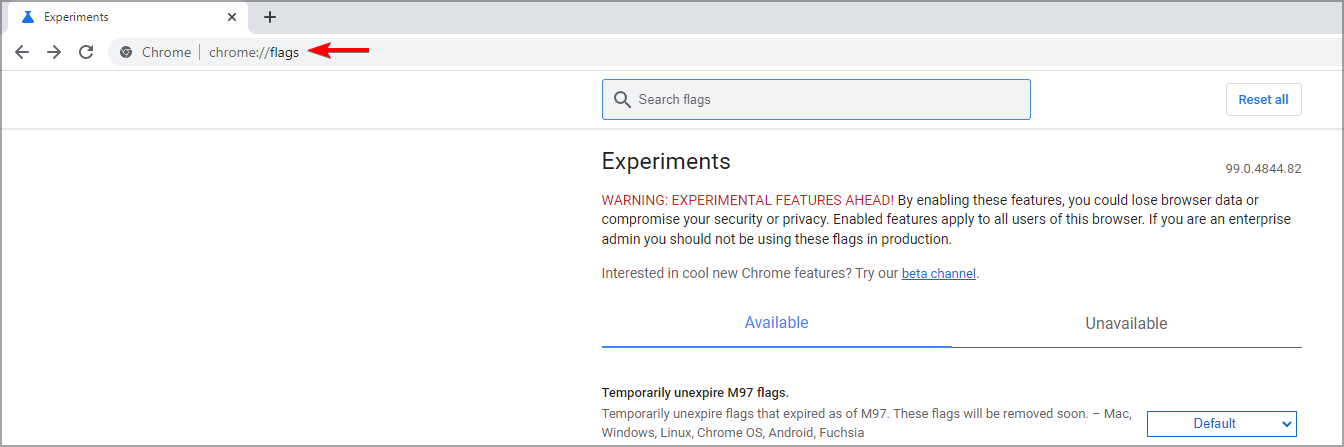This screenshot has height=447, width=1344.
Task: Click the chrome://flags address bar URL
Action: point(254,52)
